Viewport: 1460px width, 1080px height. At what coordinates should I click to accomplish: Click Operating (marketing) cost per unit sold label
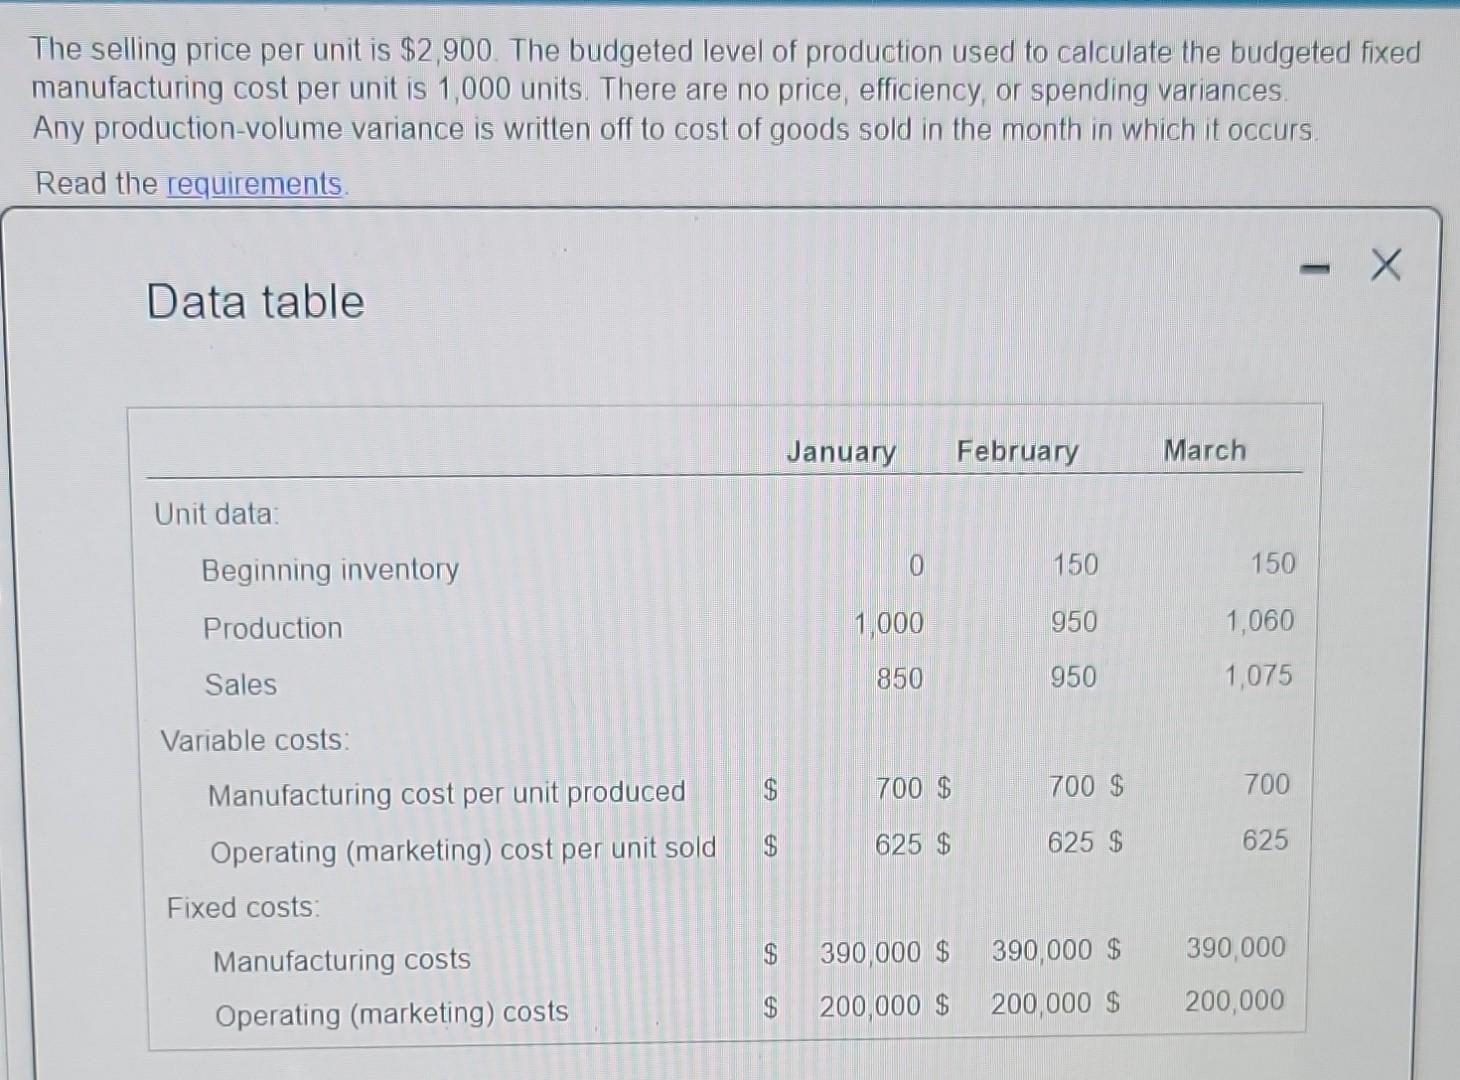(x=462, y=849)
